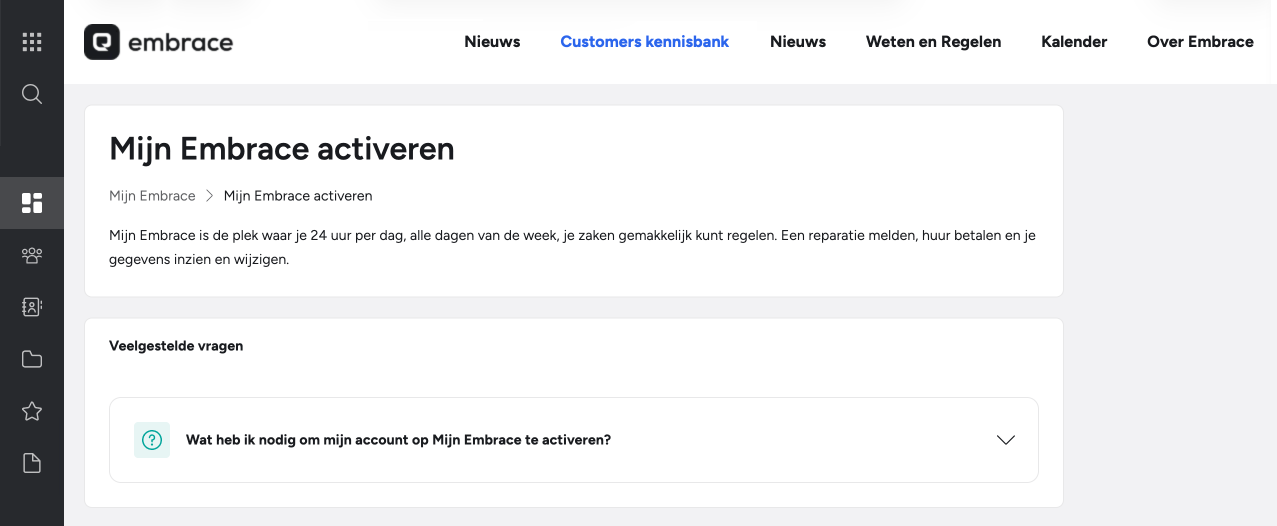Screen dimensions: 1277x526
Task: Go to Mijn Embrace breadcrumb link
Action: 152,196
